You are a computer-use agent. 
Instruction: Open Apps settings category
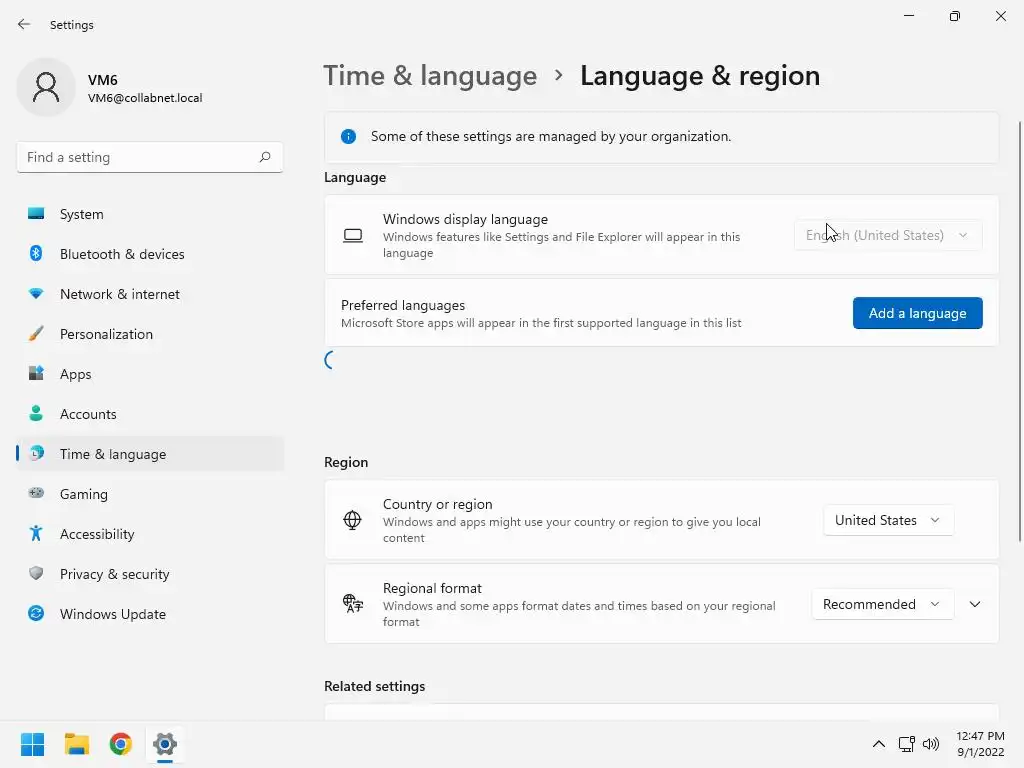pos(150,374)
